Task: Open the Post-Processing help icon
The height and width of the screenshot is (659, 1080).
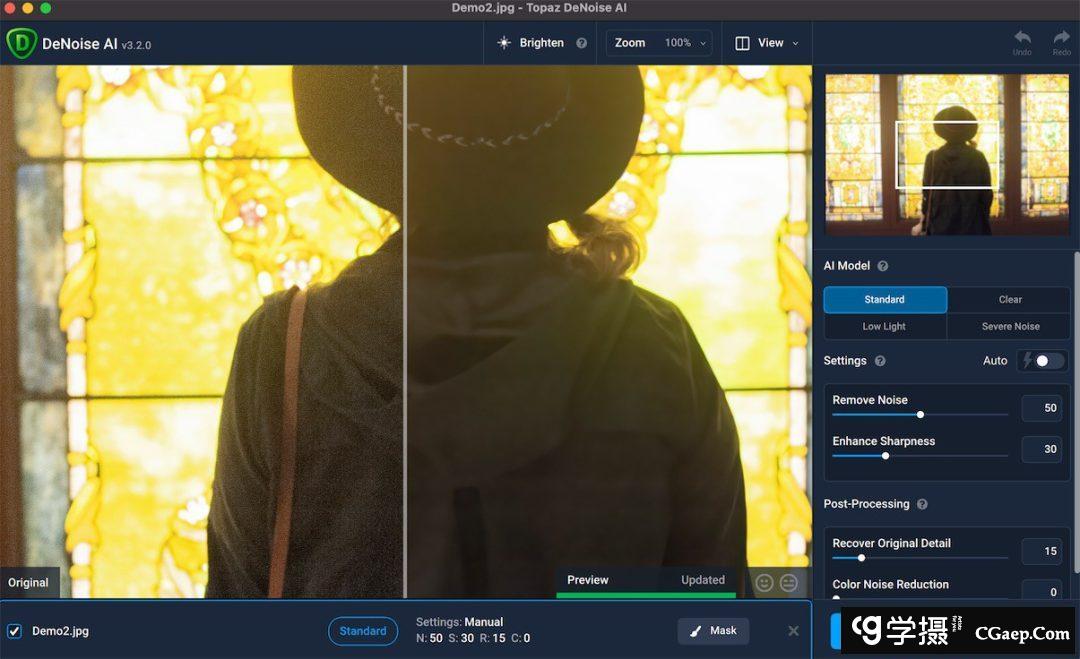Action: (x=922, y=504)
